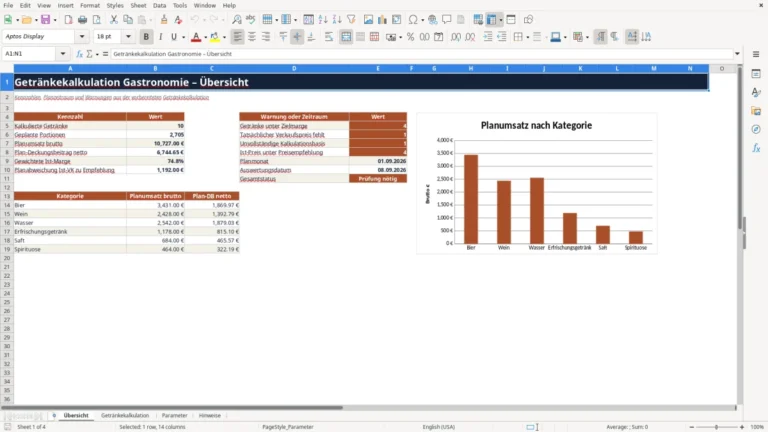The width and height of the screenshot is (768, 432).
Task: Click the Select All corner button
Action: 7,69
